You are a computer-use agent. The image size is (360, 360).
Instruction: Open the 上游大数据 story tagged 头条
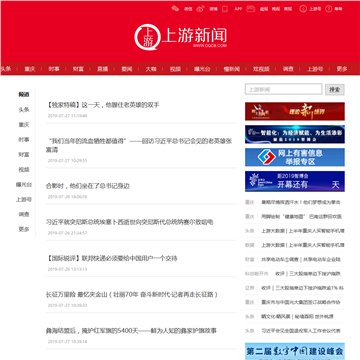[303, 231]
